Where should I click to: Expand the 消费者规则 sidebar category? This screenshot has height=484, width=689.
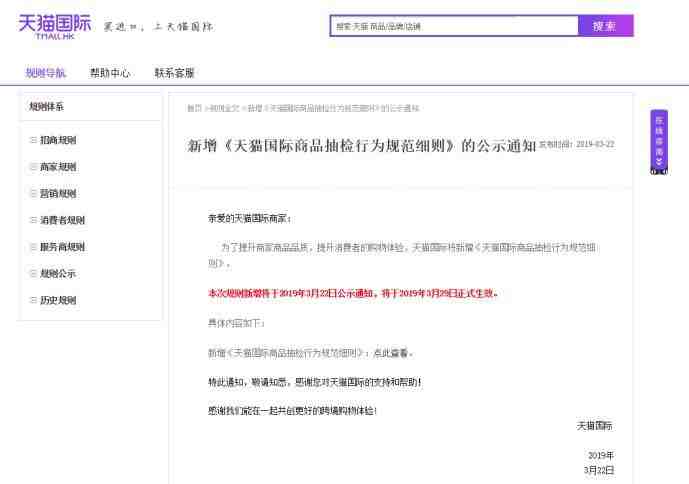(x=58, y=220)
